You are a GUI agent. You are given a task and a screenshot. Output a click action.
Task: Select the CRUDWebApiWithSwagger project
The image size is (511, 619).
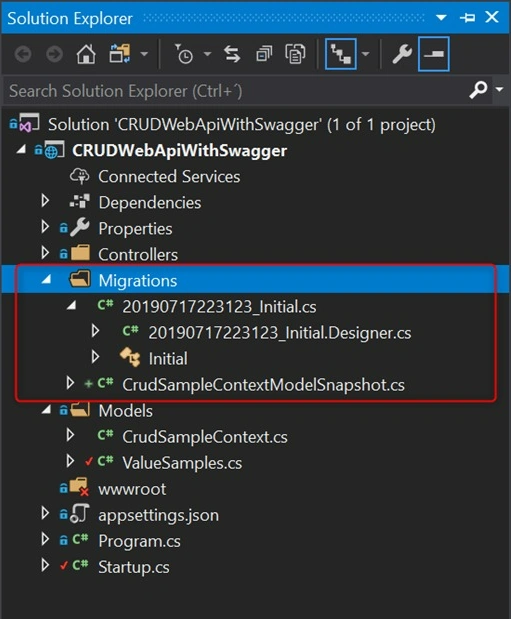[179, 151]
